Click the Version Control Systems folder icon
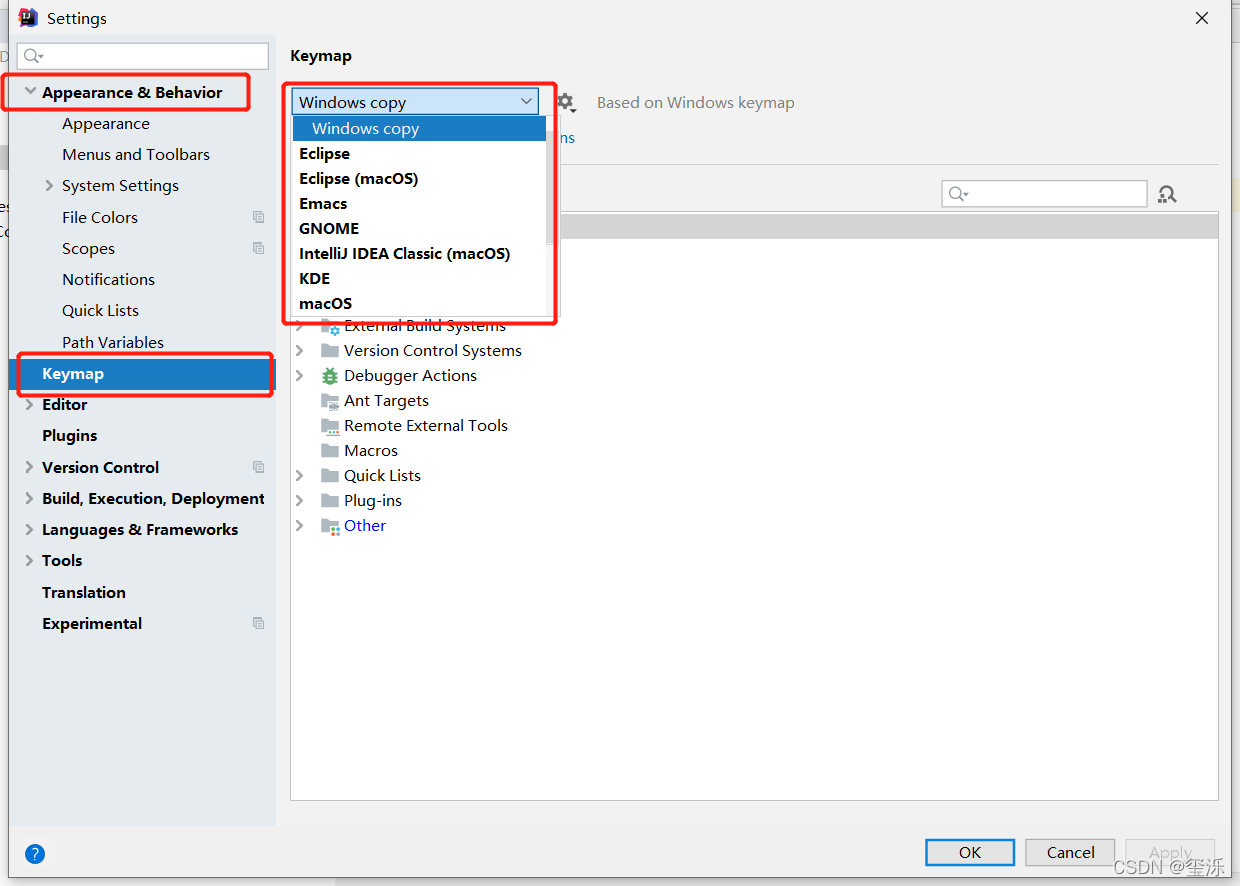The height and width of the screenshot is (886, 1240). click(x=330, y=351)
